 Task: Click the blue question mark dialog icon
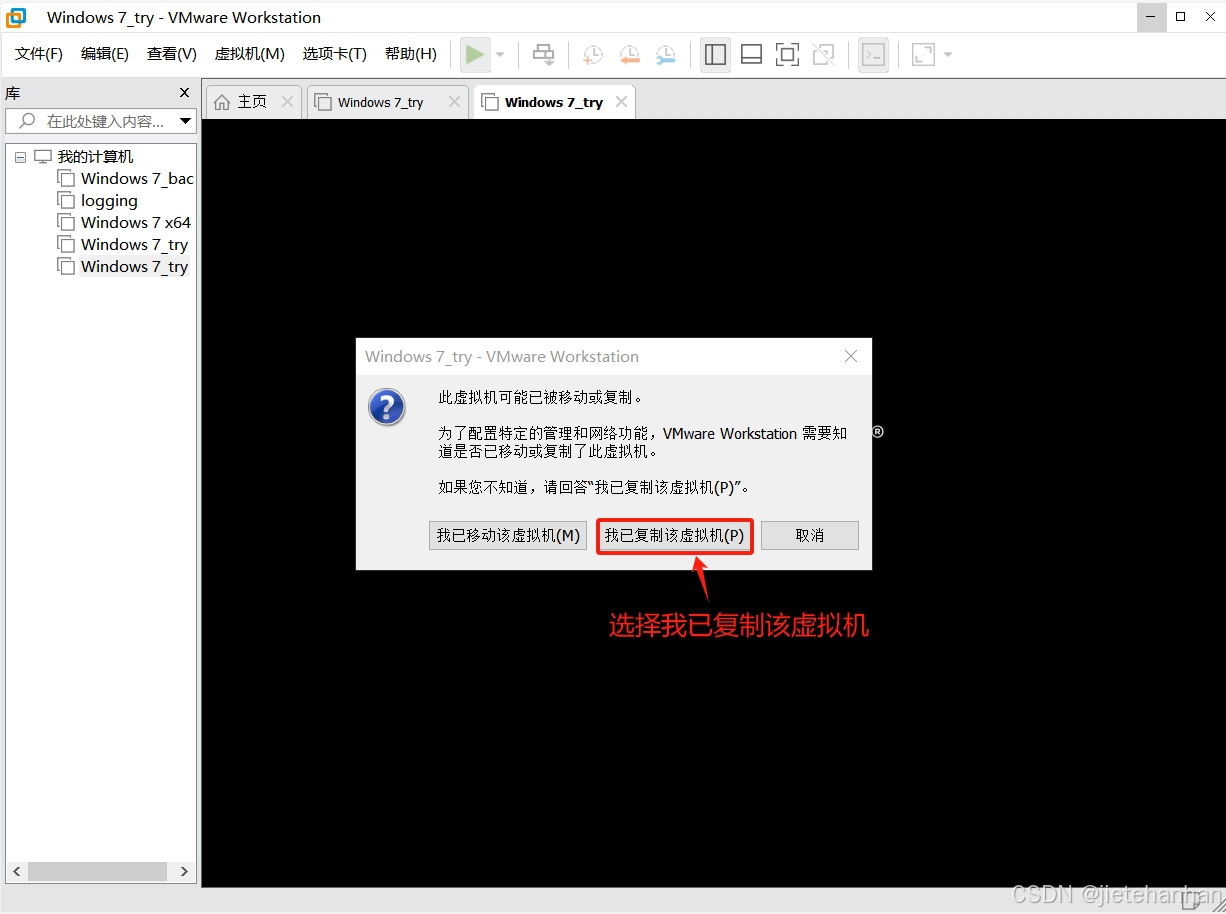pyautogui.click(x=387, y=408)
